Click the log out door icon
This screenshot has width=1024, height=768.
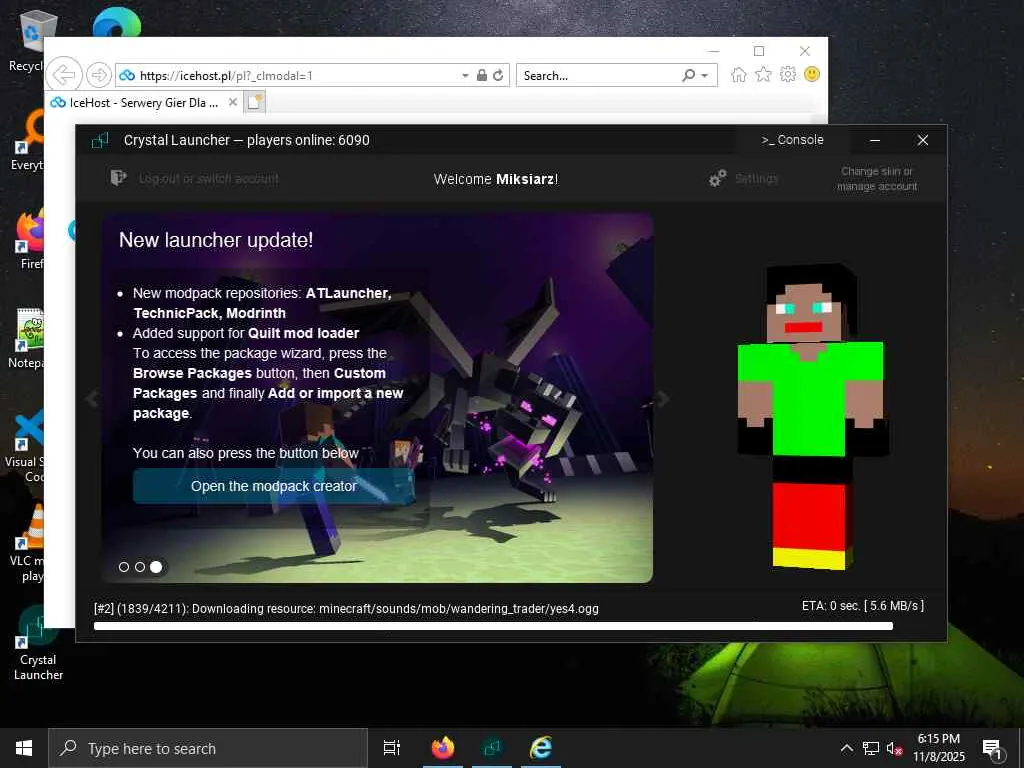click(118, 178)
